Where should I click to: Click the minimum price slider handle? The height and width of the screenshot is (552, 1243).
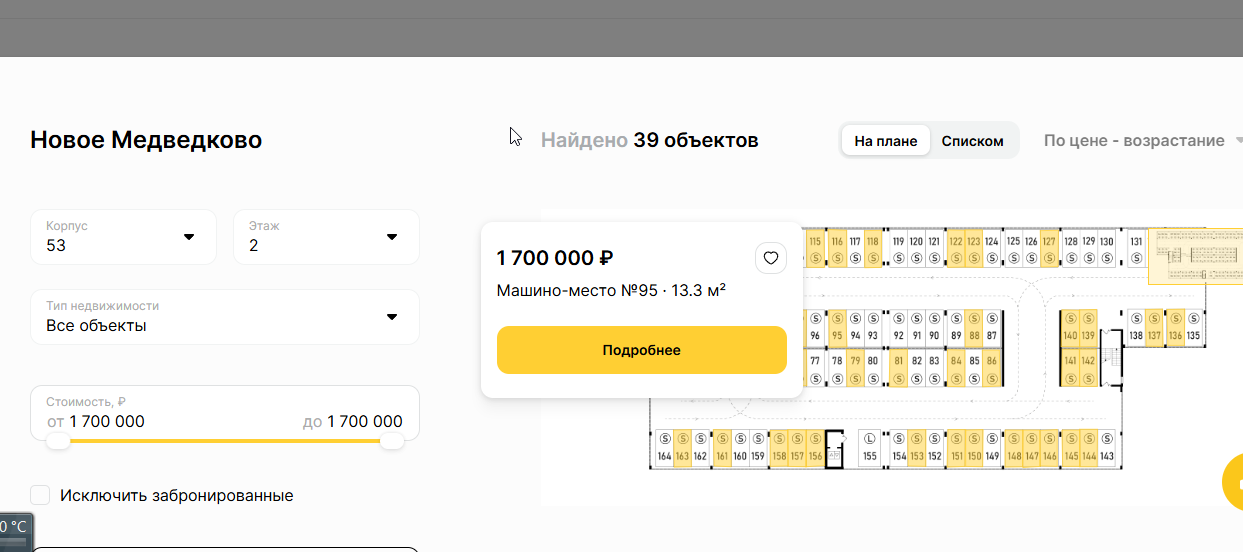point(59,440)
